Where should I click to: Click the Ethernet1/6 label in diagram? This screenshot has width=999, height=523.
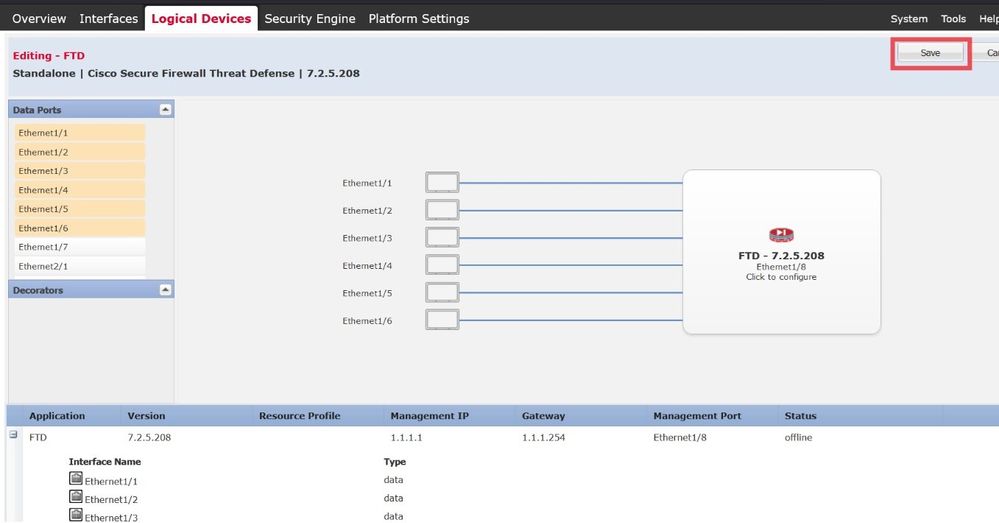367,320
